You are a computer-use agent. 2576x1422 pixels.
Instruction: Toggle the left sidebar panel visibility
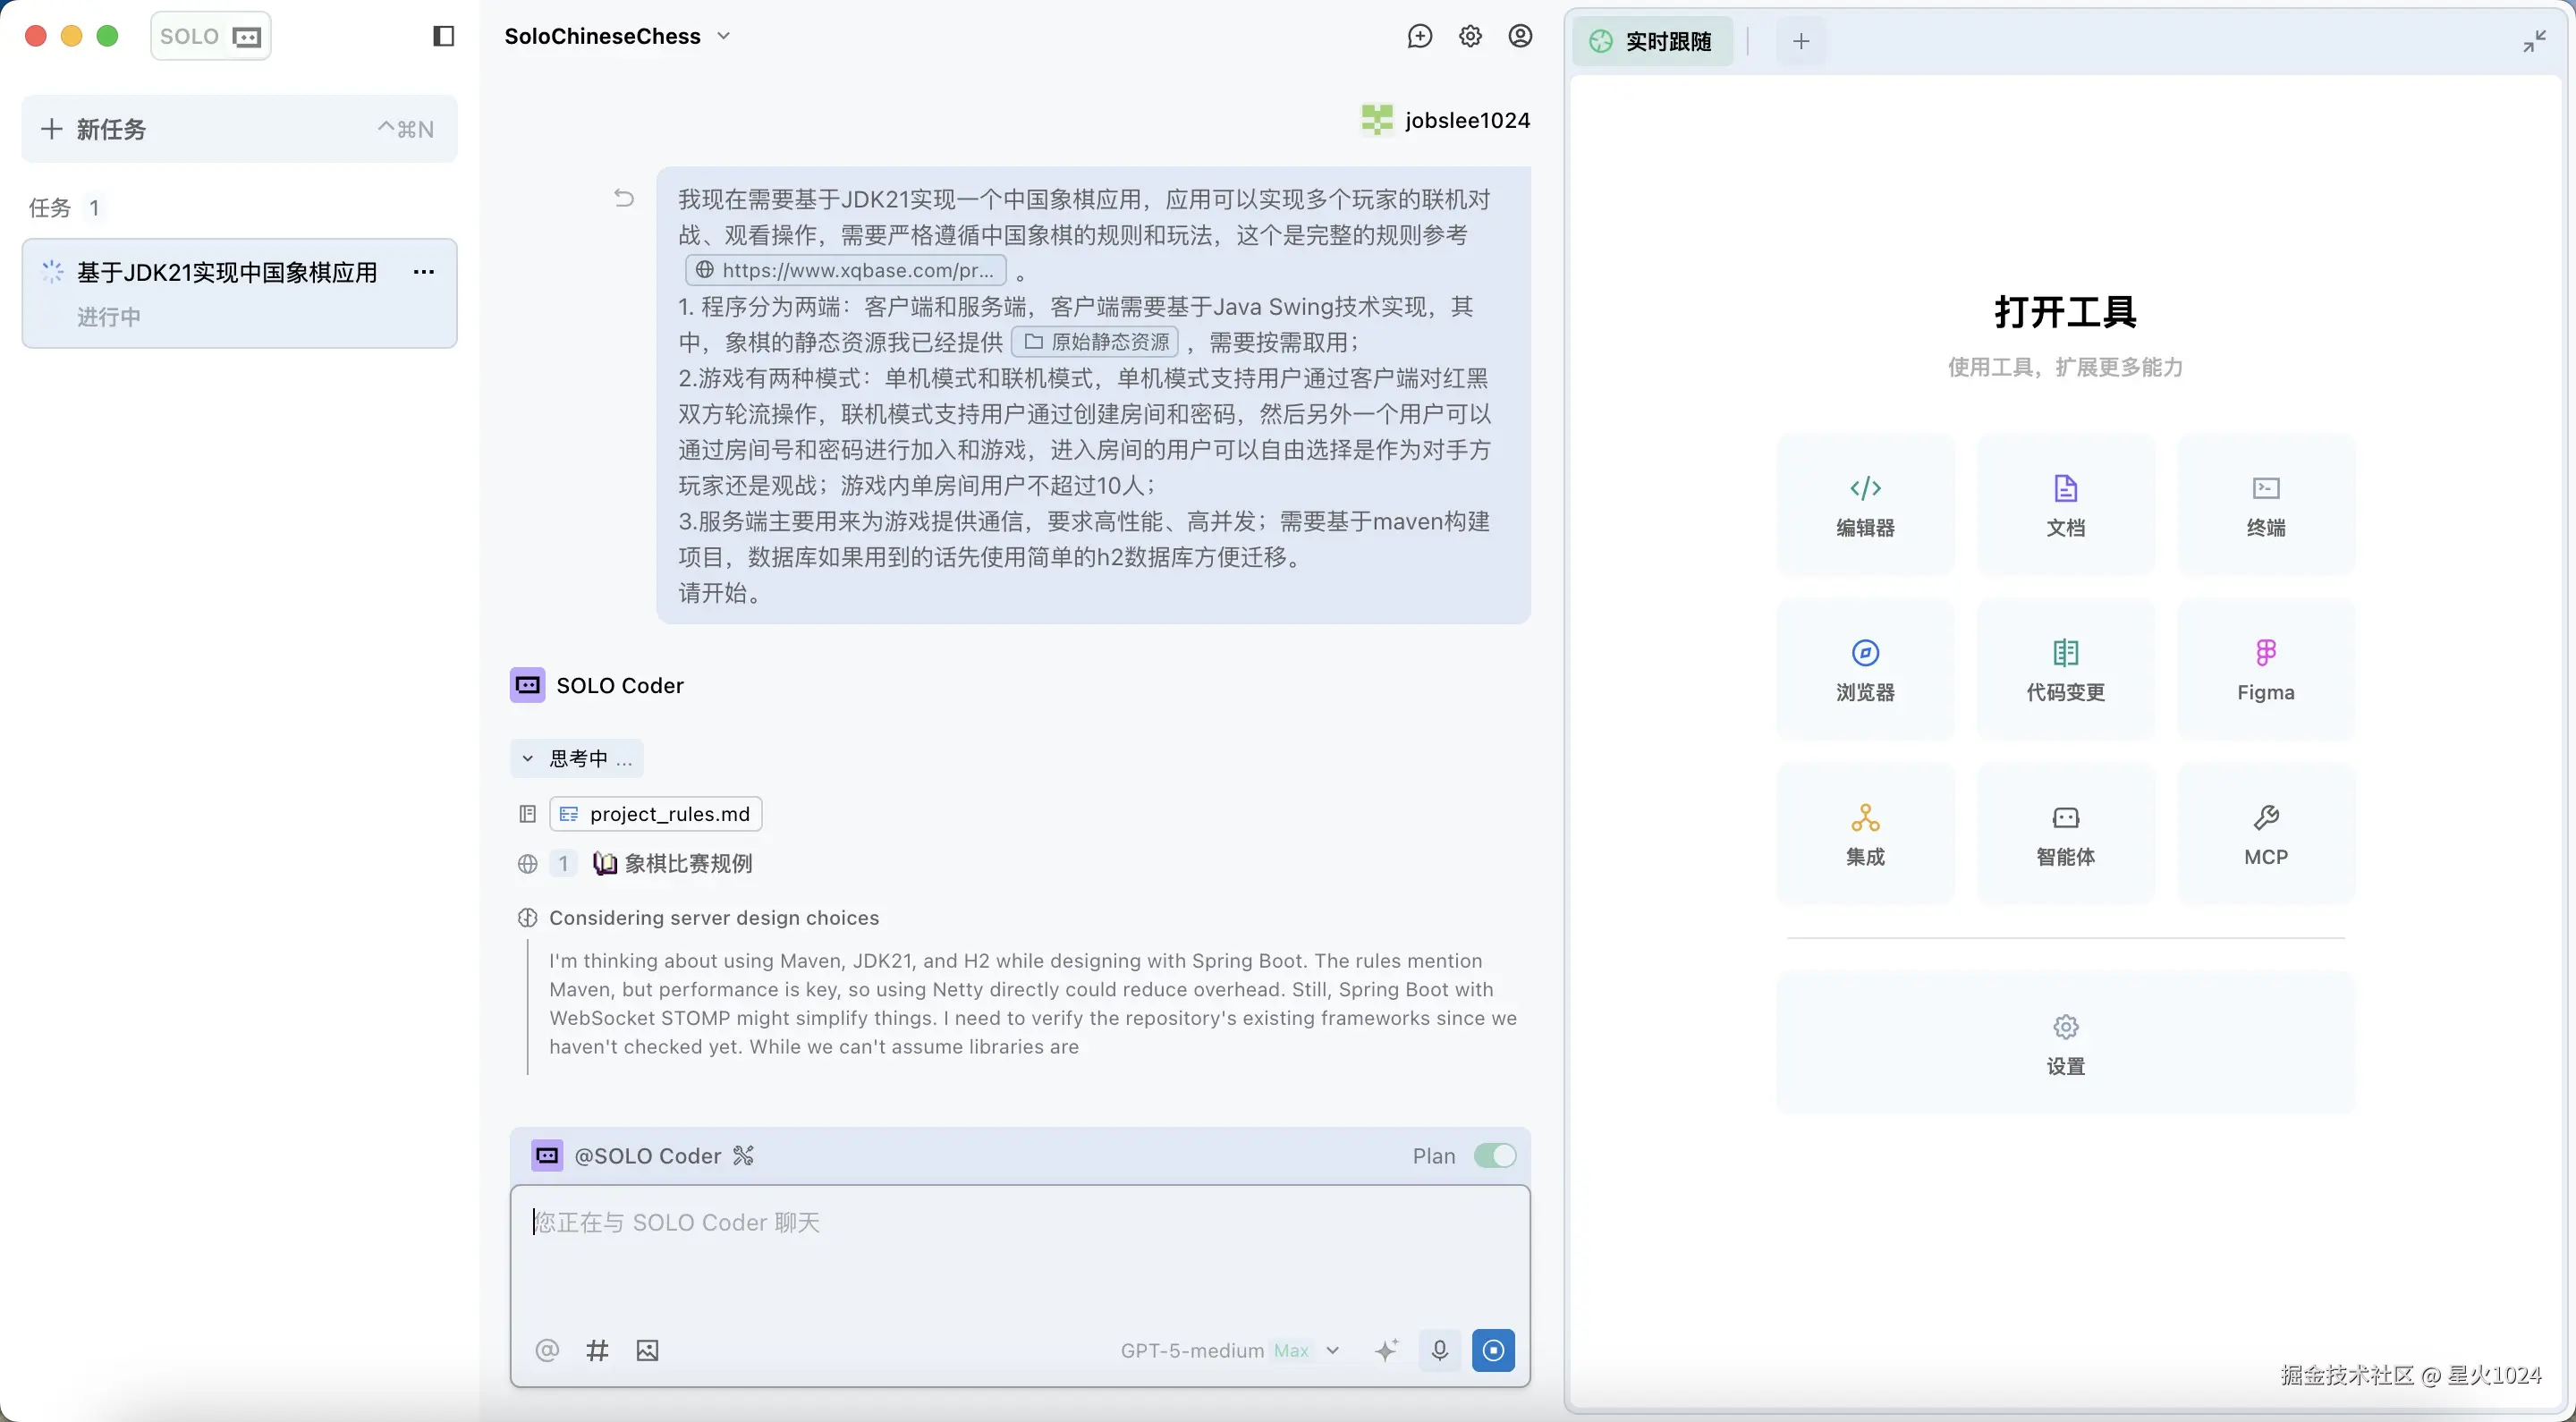tap(443, 37)
